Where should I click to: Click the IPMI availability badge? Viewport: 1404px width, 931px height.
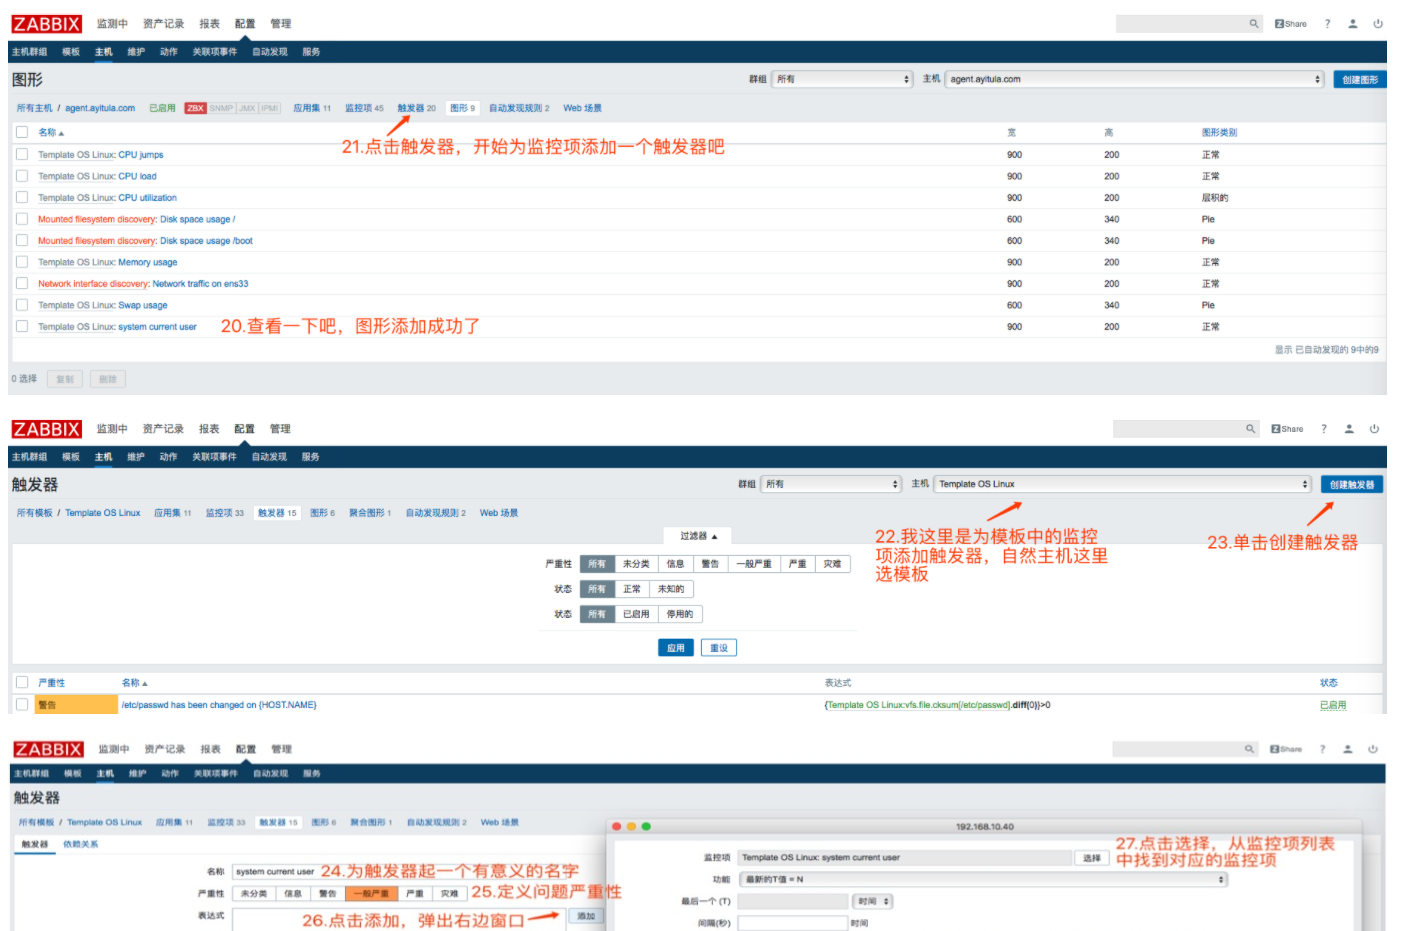(x=270, y=108)
